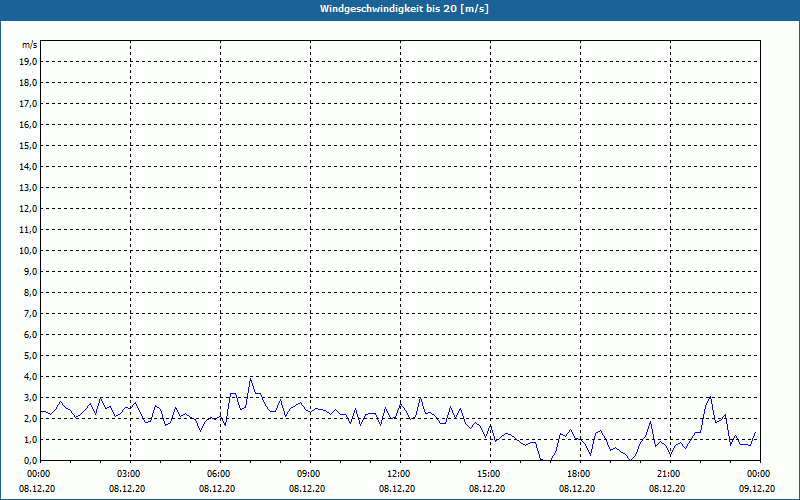Click the '15:00' time label
The image size is (800, 500).
click(x=490, y=474)
